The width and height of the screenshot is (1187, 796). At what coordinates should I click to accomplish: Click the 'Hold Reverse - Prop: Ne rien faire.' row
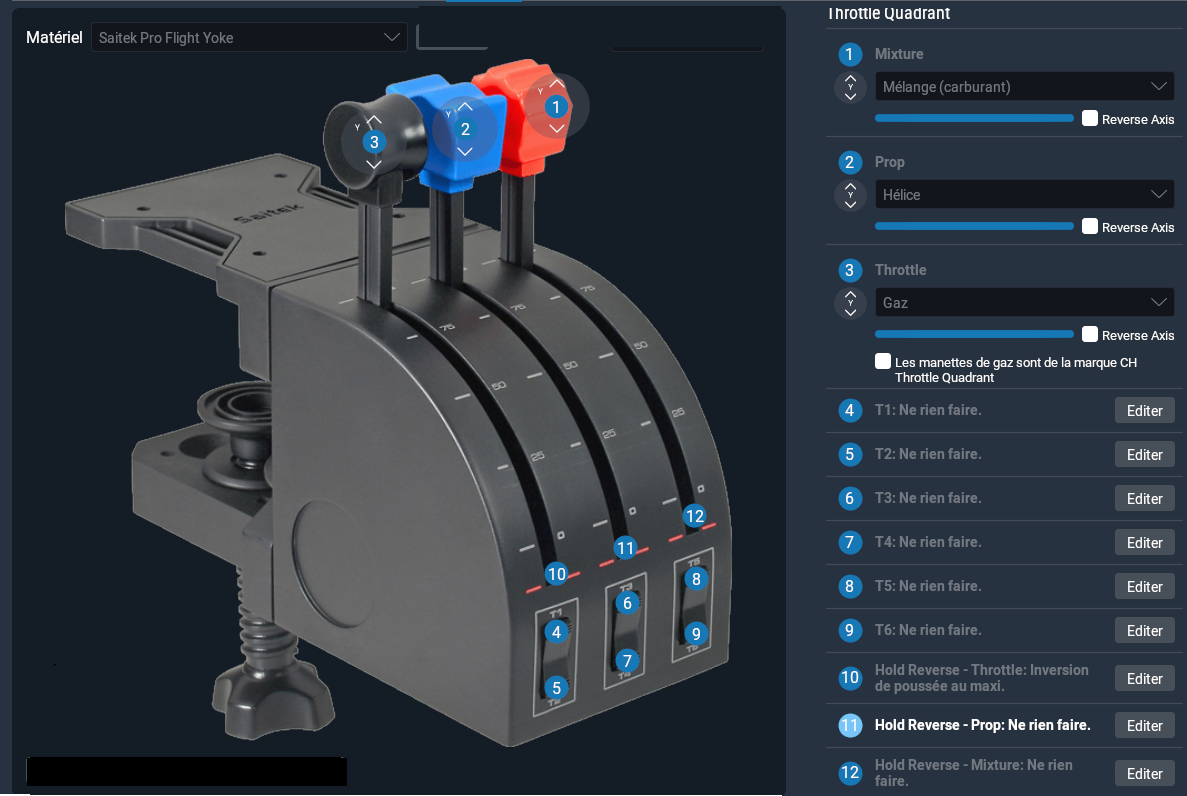point(1005,725)
